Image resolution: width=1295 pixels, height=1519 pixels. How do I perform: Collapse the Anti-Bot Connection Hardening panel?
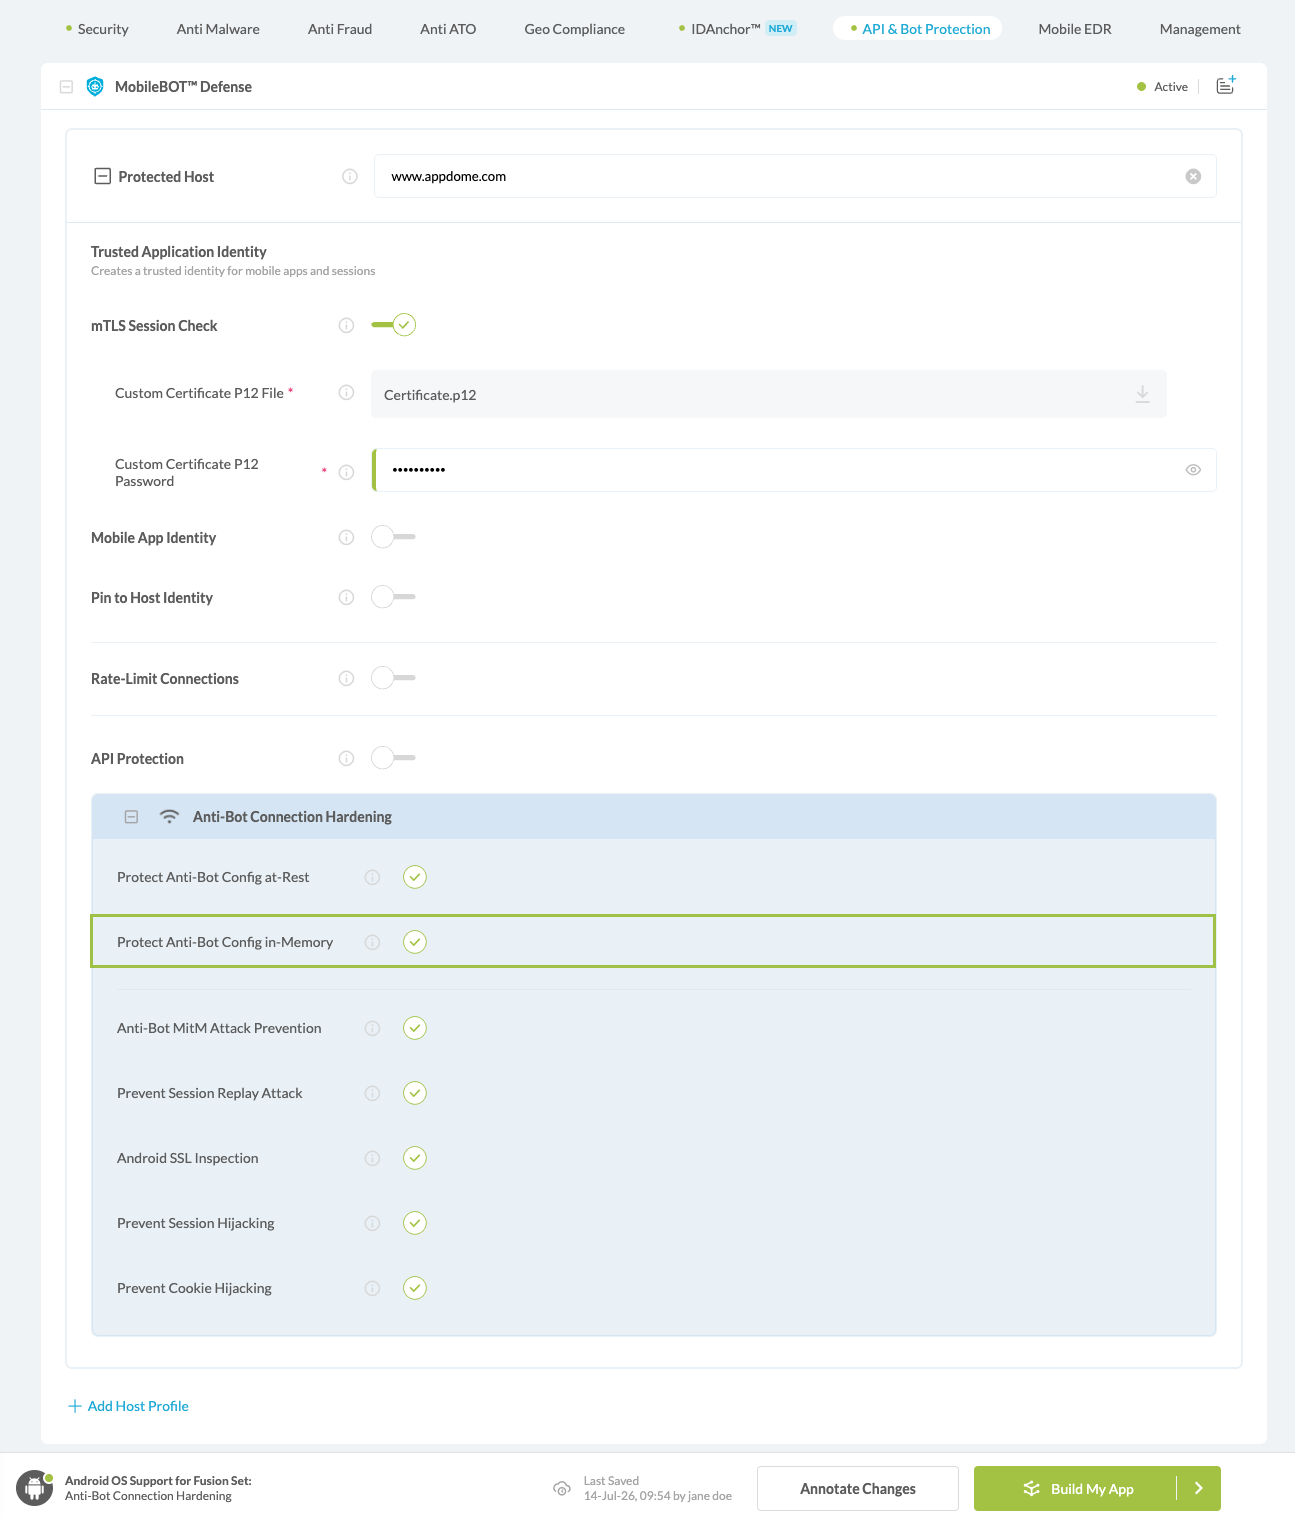coord(131,817)
